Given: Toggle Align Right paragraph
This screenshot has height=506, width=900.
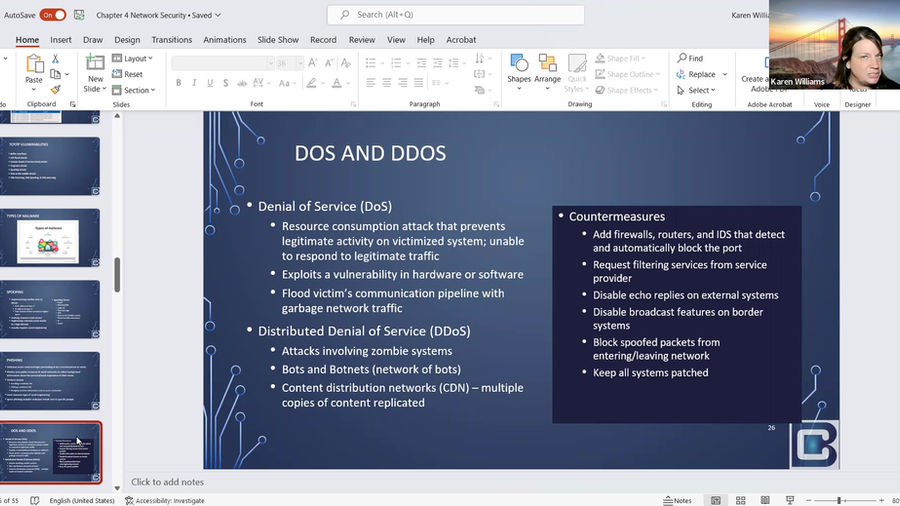Looking at the screenshot, I should click(x=403, y=83).
